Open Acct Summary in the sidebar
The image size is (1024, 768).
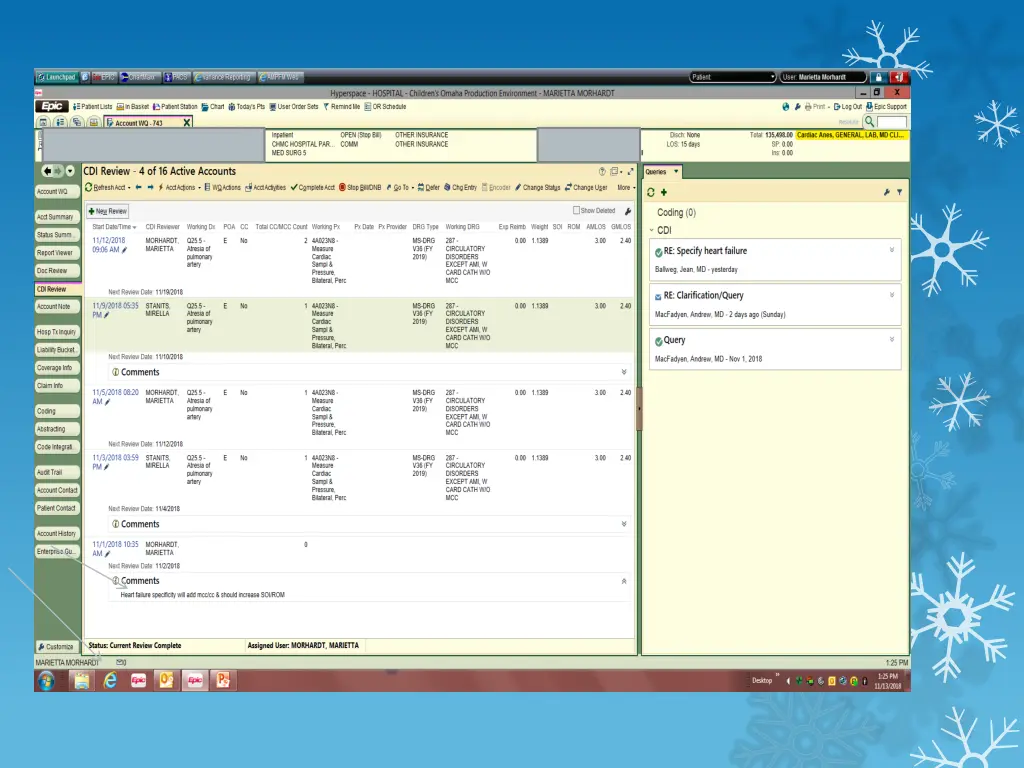[57, 217]
